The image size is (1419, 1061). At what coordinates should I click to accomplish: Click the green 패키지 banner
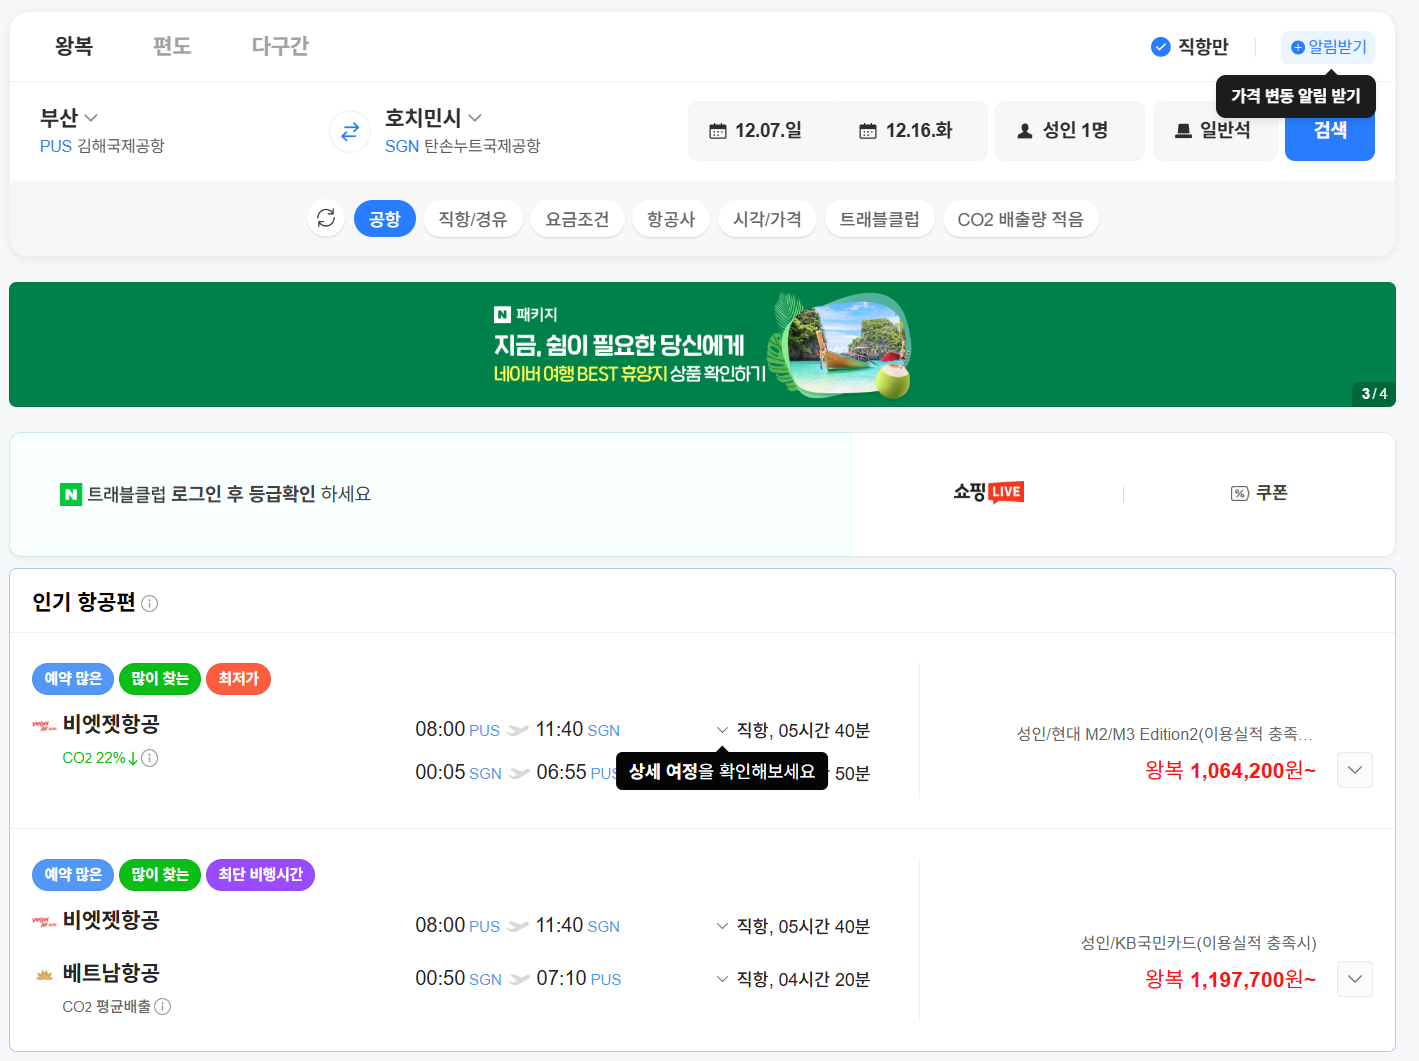click(702, 345)
